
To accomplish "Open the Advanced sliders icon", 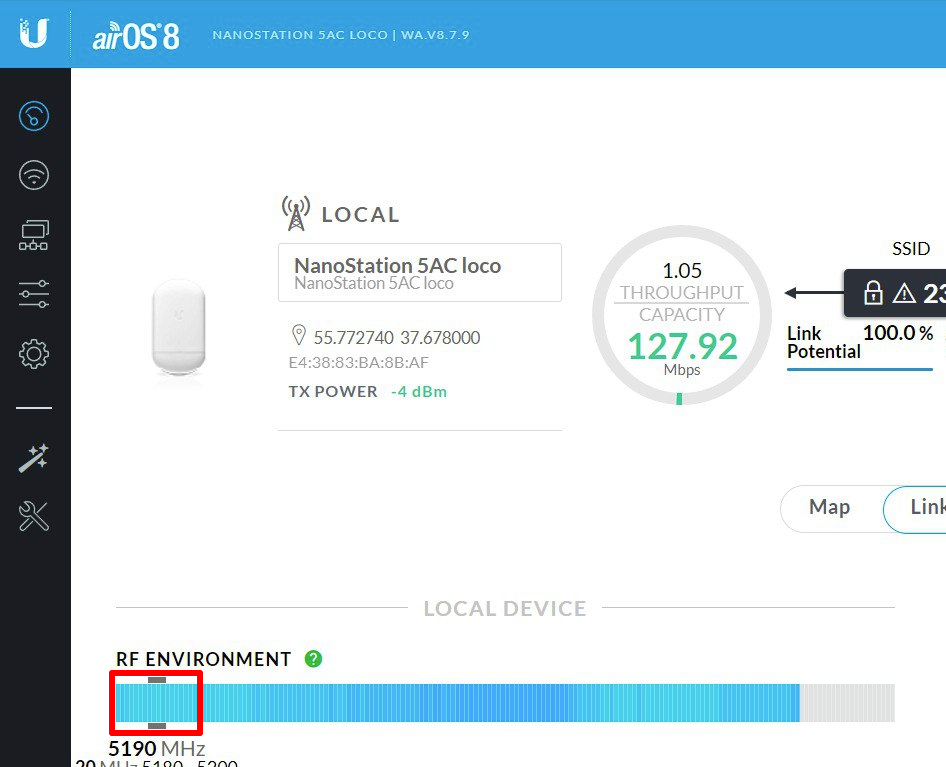I will click(34, 294).
